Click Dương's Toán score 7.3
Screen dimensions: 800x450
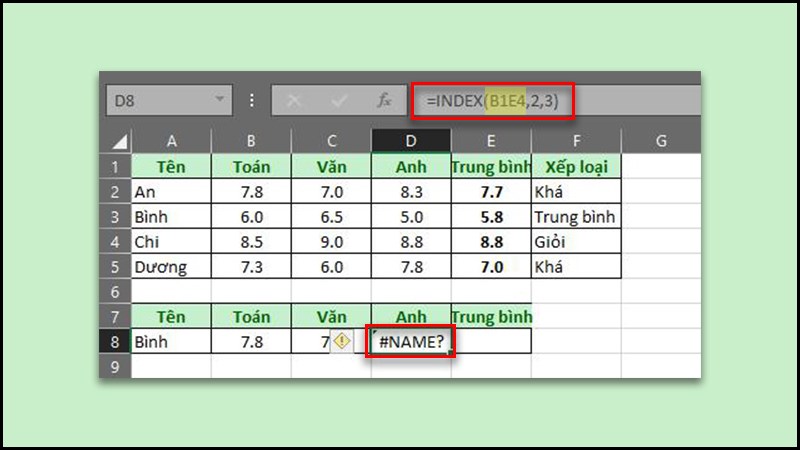click(x=251, y=267)
